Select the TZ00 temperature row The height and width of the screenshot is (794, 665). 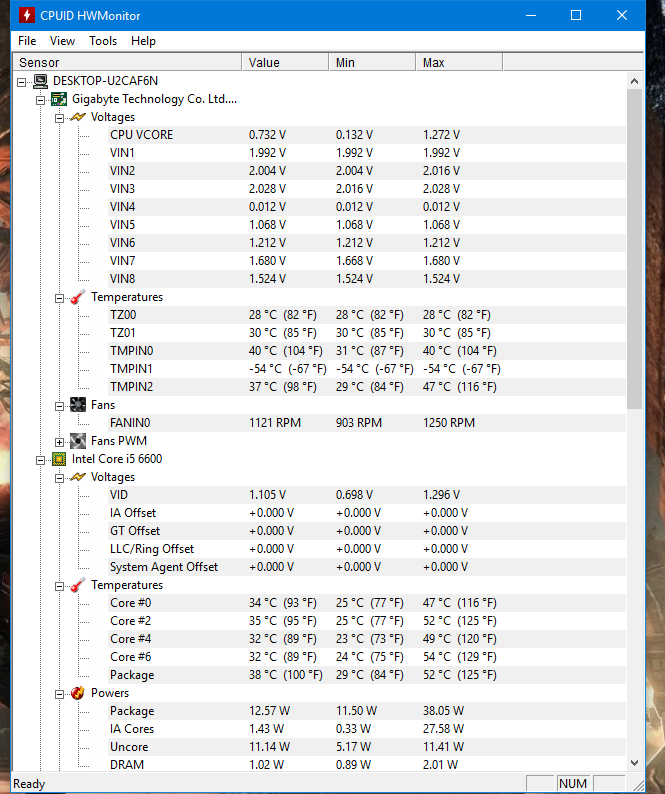tap(367, 315)
